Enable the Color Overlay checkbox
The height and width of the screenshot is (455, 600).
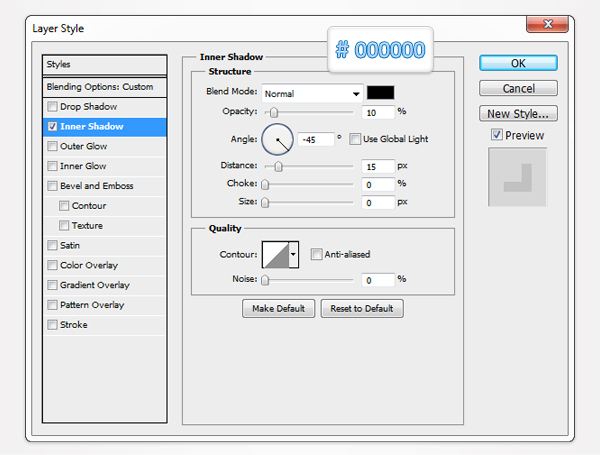52,265
